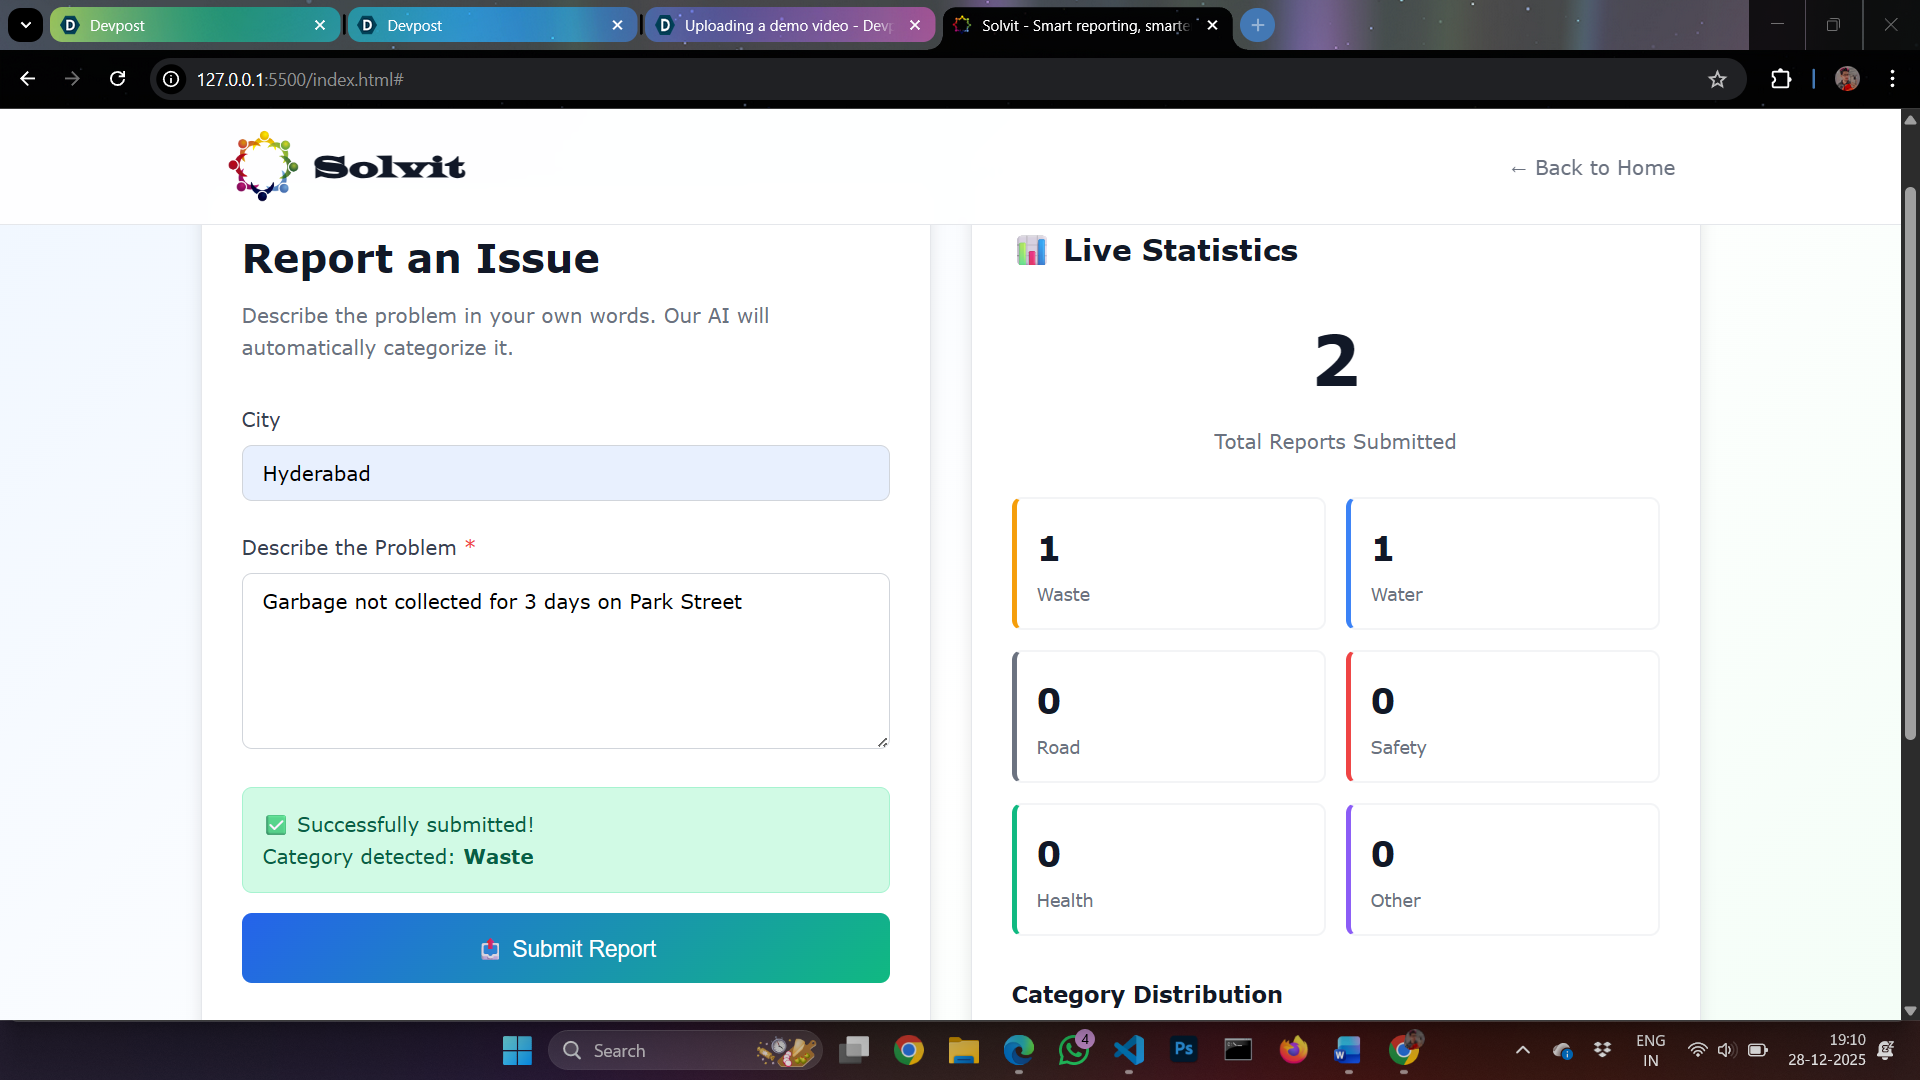Open the clock showing 19:10
This screenshot has height=1080, width=1920.
coord(1827,1050)
